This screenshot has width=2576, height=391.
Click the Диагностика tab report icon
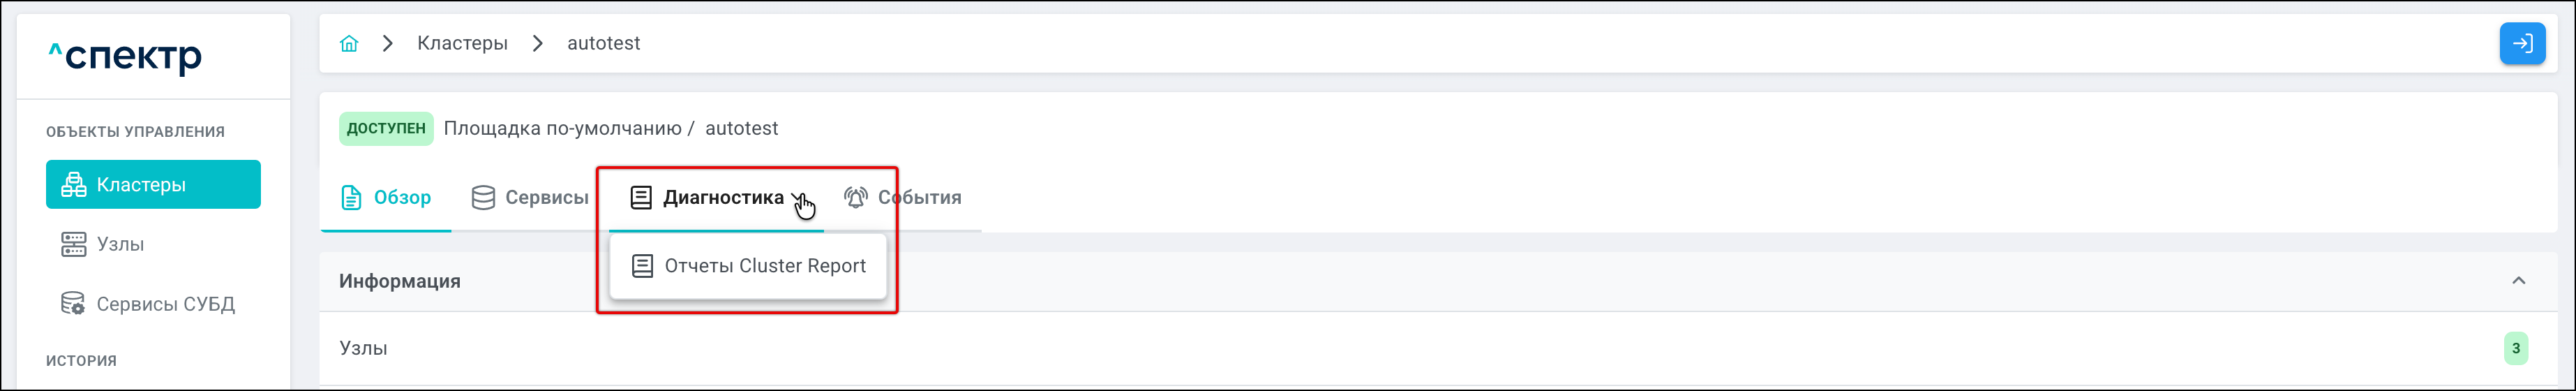(641, 198)
